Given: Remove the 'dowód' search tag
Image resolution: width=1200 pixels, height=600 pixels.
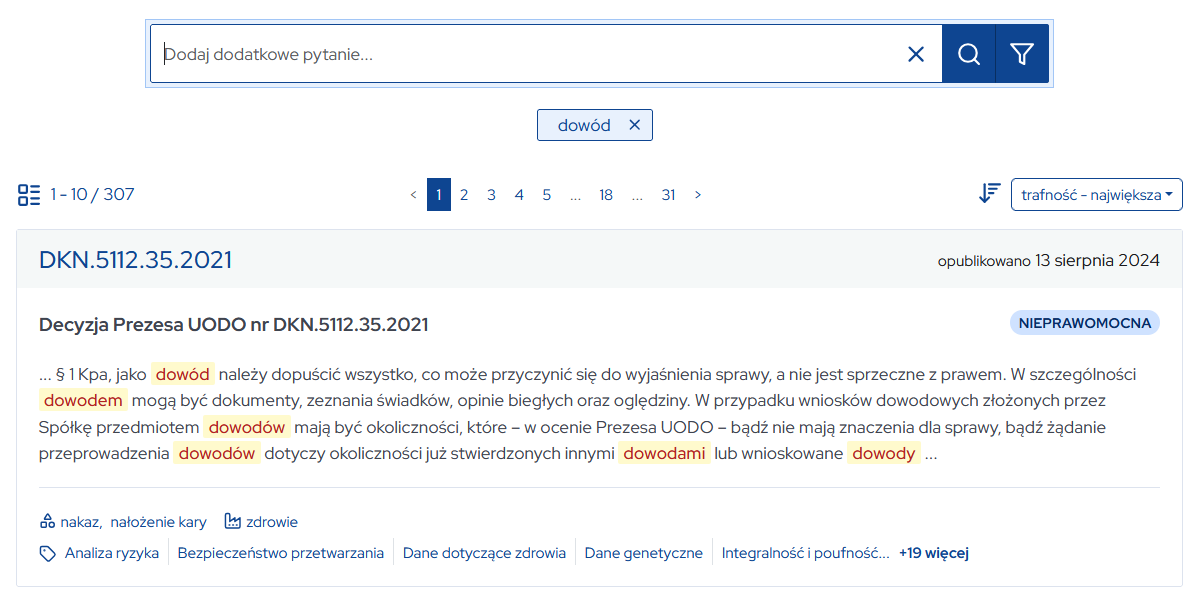Looking at the screenshot, I should click(x=634, y=125).
